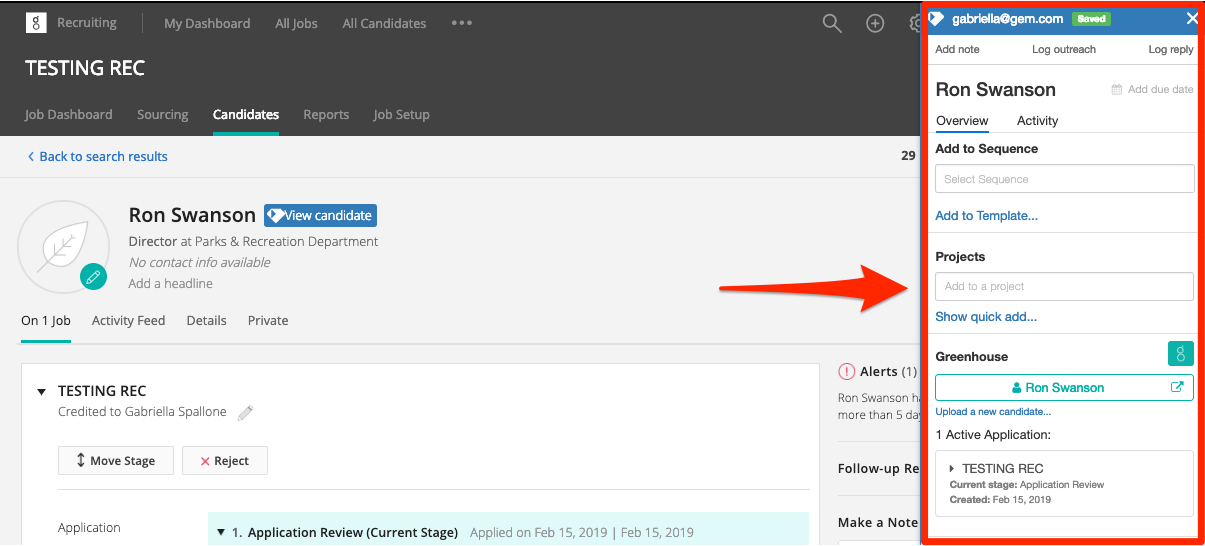The width and height of the screenshot is (1205, 546).
Task: Open the Reports tab
Action: [326, 114]
